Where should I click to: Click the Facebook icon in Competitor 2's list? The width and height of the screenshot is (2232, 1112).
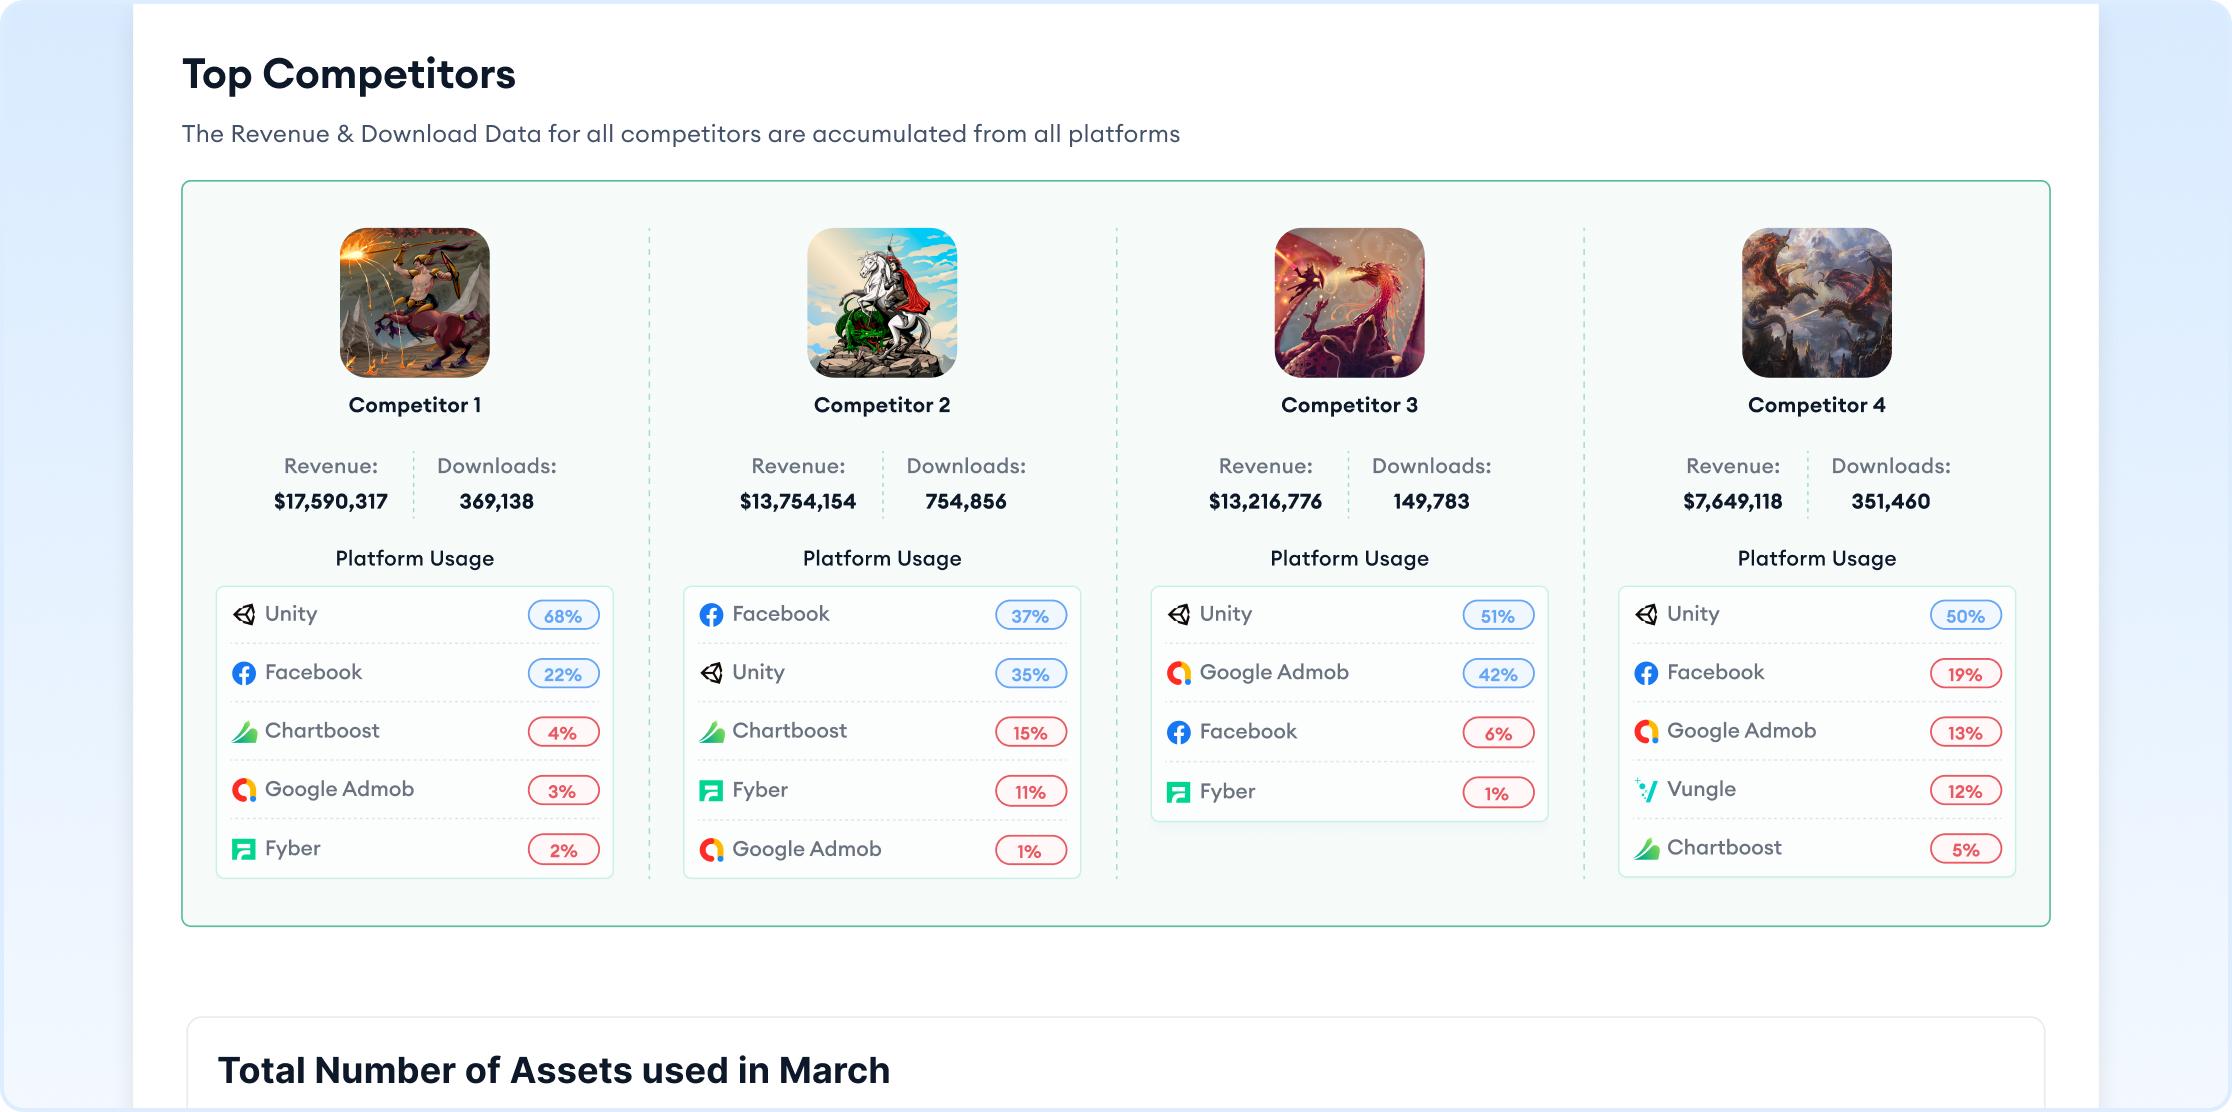tap(713, 614)
